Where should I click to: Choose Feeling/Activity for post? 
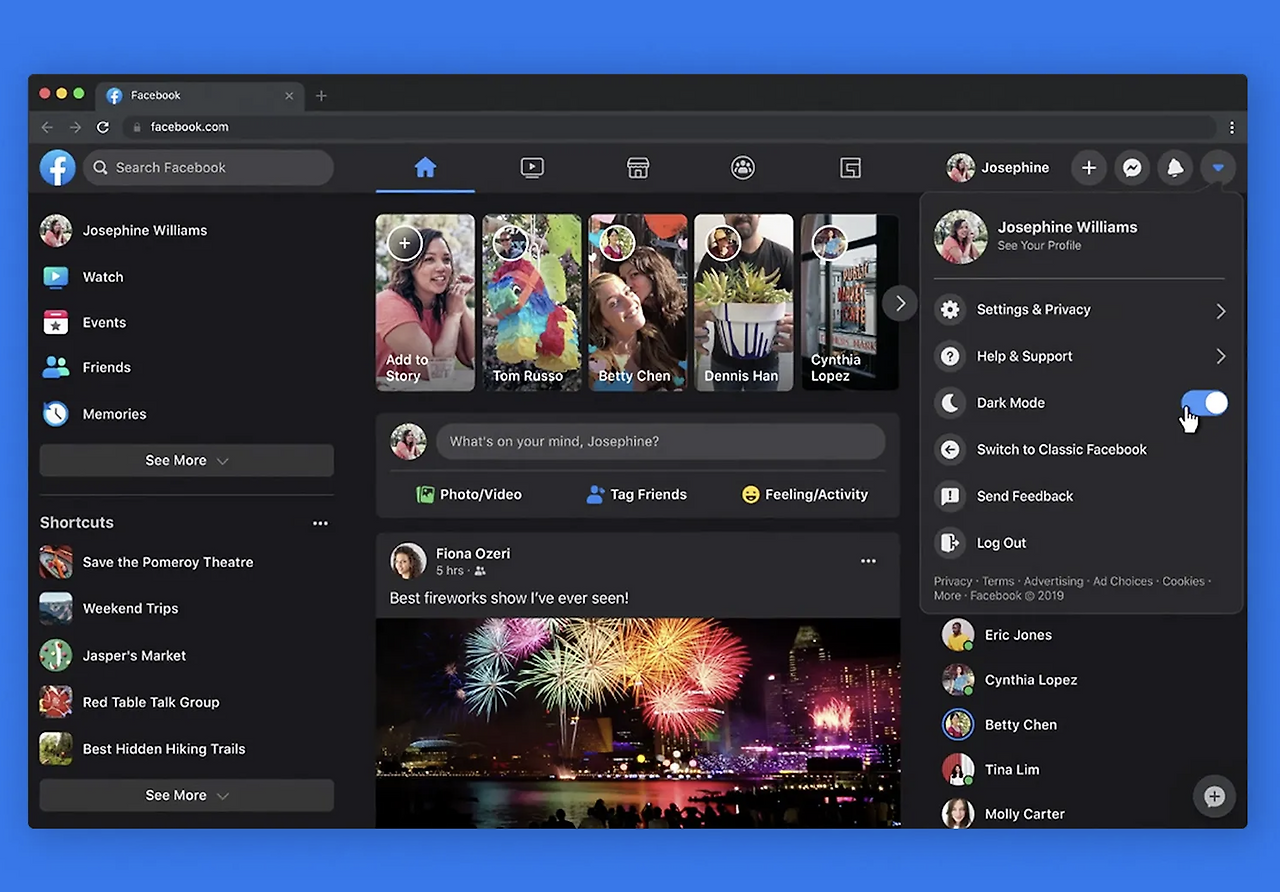pyautogui.click(x=805, y=494)
